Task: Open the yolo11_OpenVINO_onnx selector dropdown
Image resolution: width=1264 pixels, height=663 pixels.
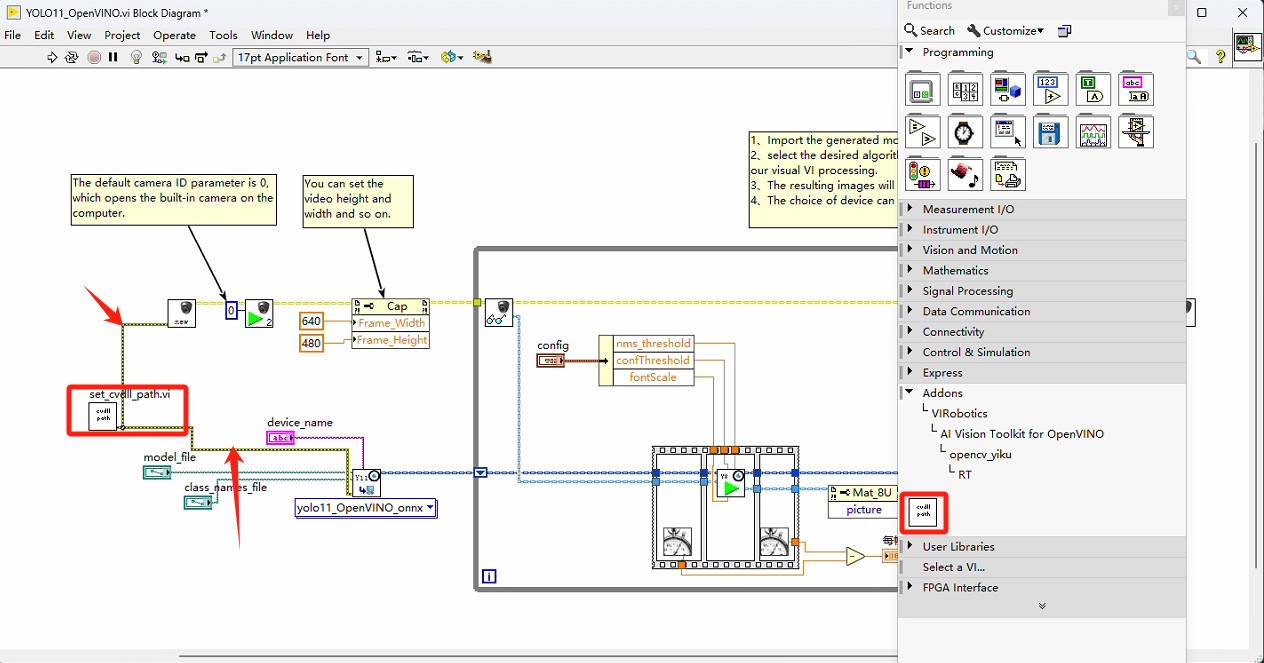Action: [366, 508]
